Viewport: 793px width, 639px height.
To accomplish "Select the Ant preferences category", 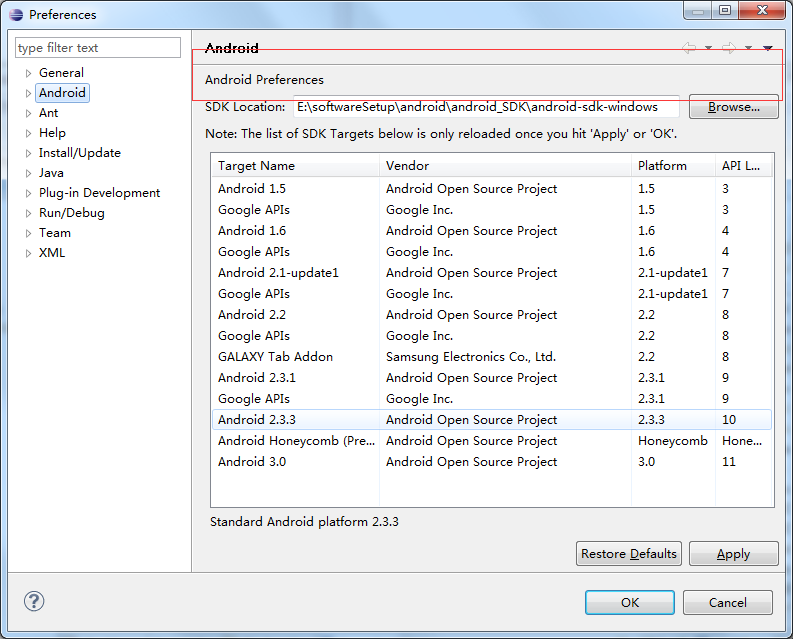I will [49, 113].
